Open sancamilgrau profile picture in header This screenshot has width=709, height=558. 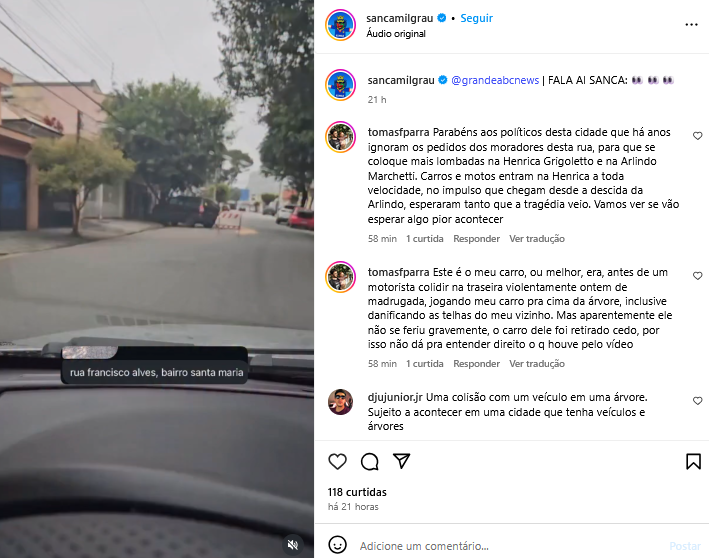[x=340, y=25]
